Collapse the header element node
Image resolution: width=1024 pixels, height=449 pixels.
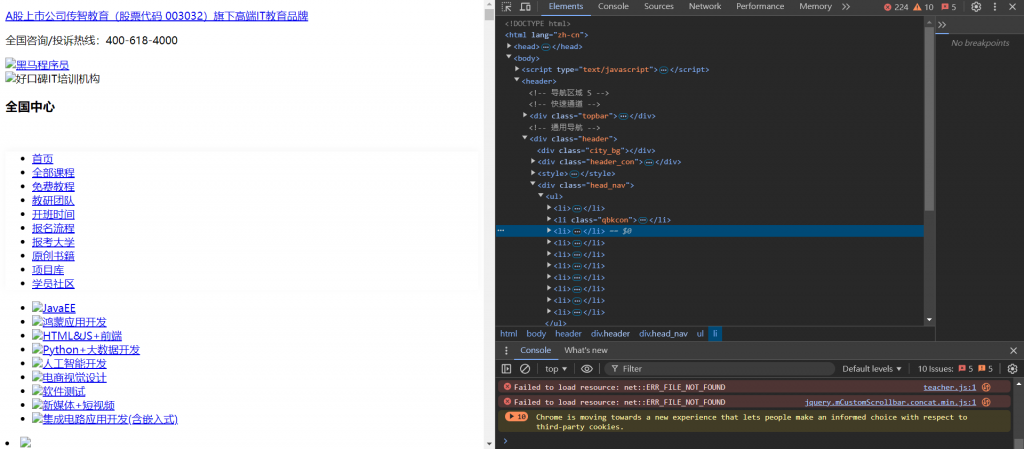(517, 80)
